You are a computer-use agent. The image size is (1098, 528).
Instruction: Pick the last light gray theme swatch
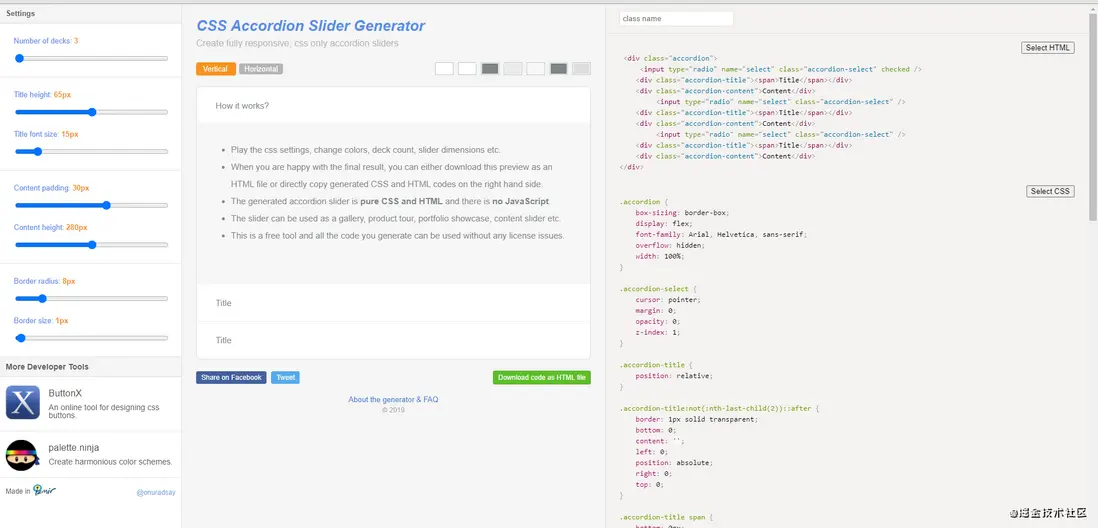pos(581,69)
